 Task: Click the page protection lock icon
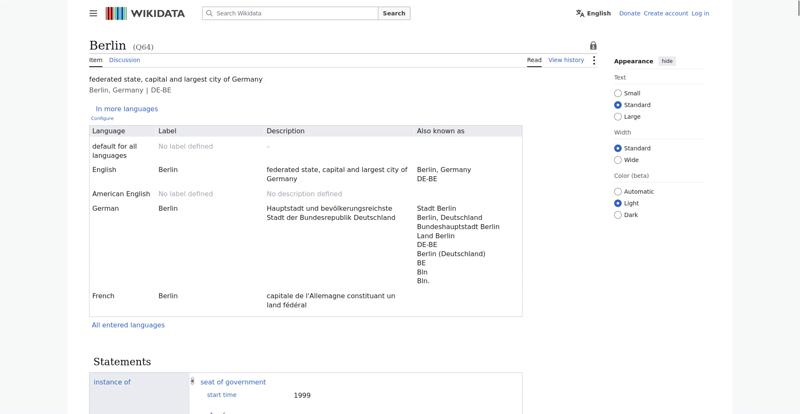point(593,45)
